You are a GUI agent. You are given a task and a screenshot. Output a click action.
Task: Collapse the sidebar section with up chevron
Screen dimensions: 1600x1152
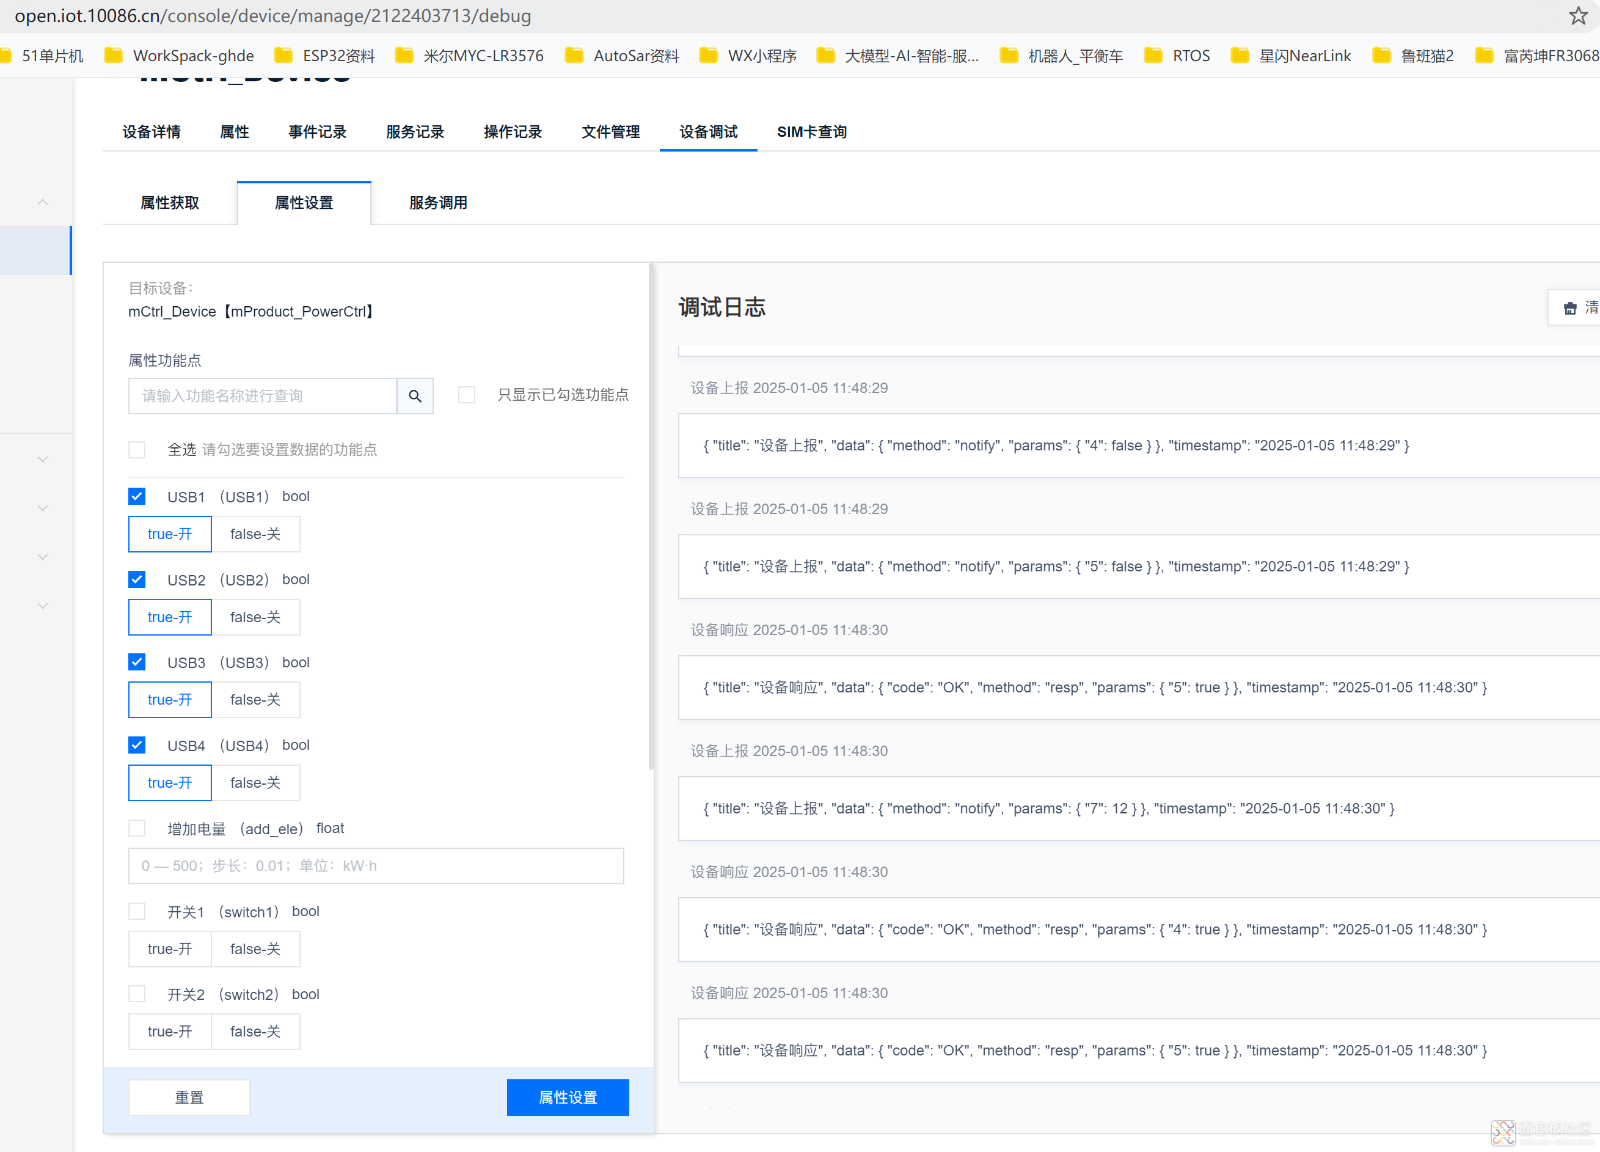point(42,202)
